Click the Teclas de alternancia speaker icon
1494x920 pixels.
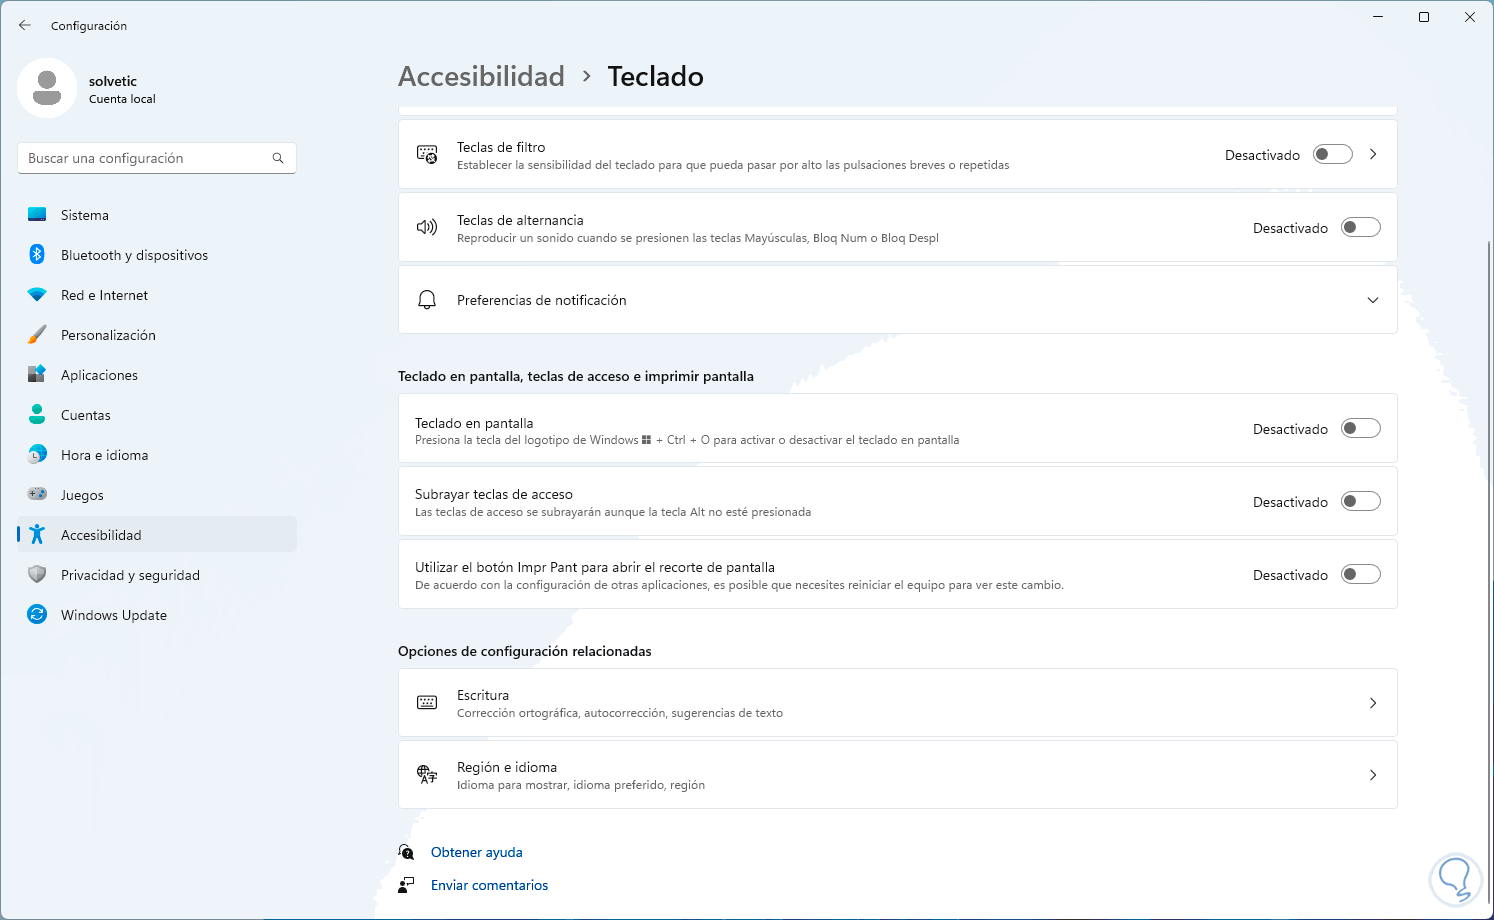click(427, 228)
